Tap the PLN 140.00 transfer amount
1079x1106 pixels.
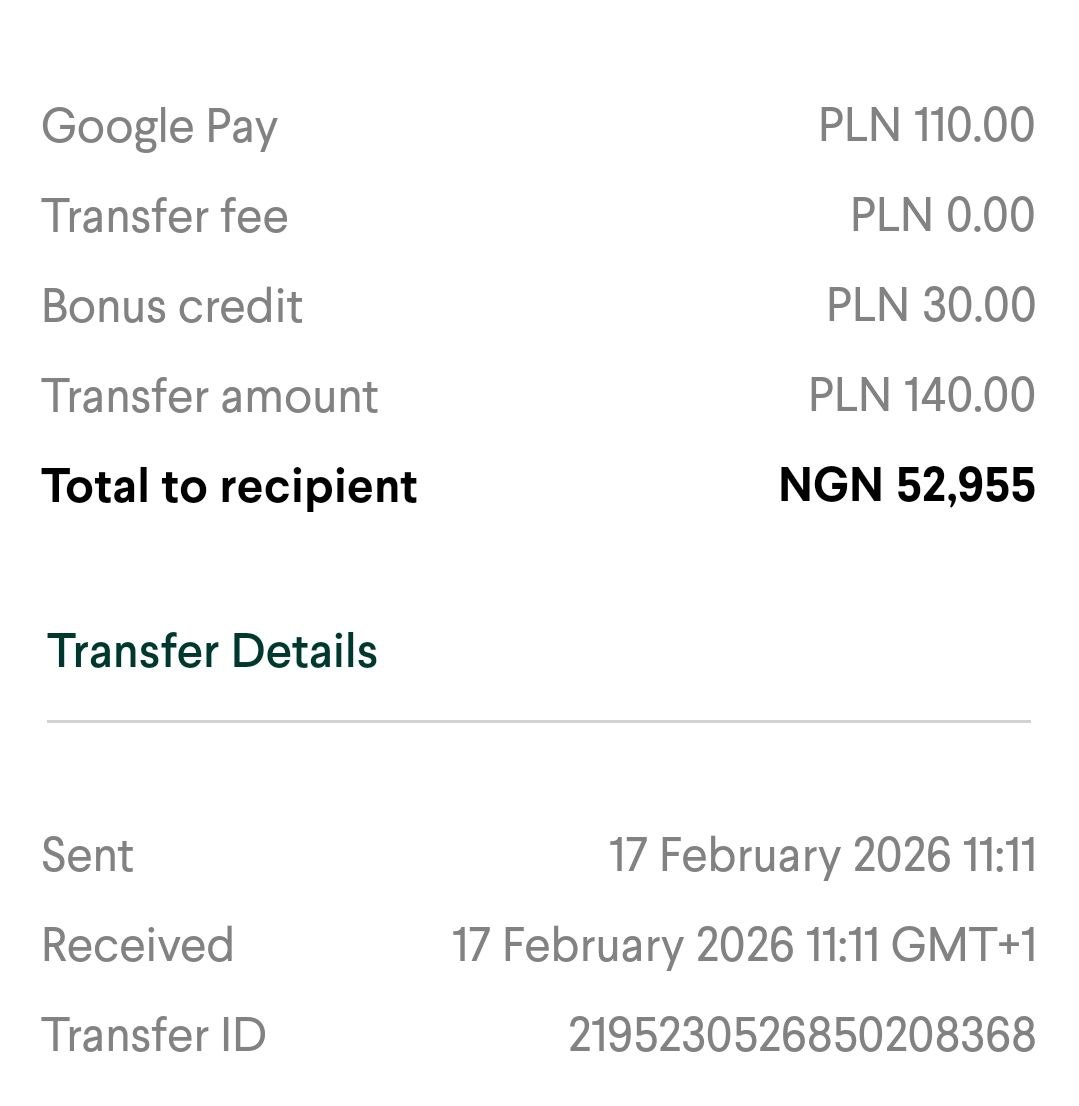point(921,395)
